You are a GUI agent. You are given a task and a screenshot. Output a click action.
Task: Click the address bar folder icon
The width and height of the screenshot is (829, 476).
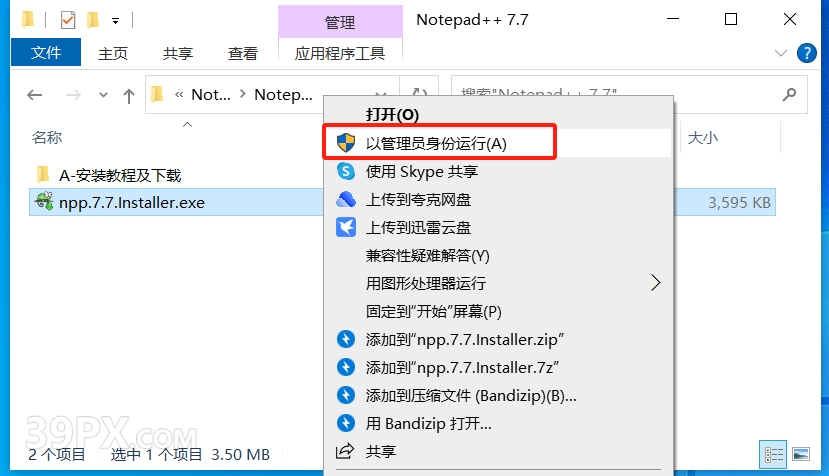(x=157, y=95)
